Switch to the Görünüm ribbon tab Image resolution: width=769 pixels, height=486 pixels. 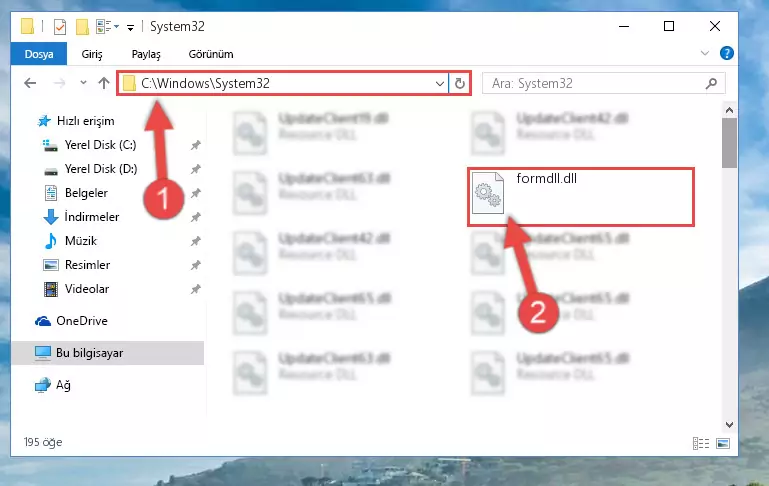211,54
